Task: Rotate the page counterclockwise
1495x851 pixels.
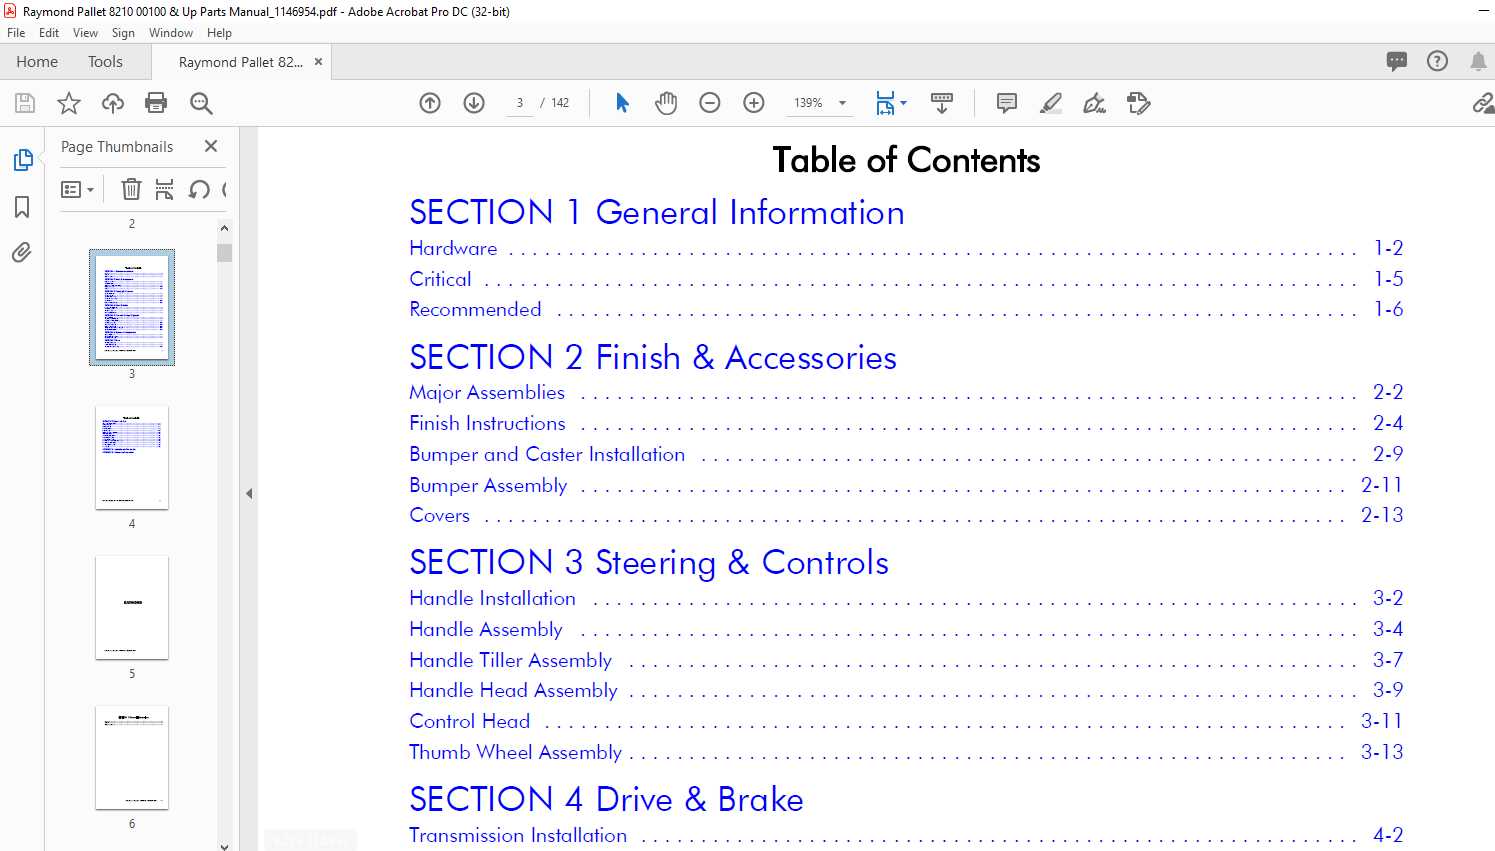Action: point(199,189)
